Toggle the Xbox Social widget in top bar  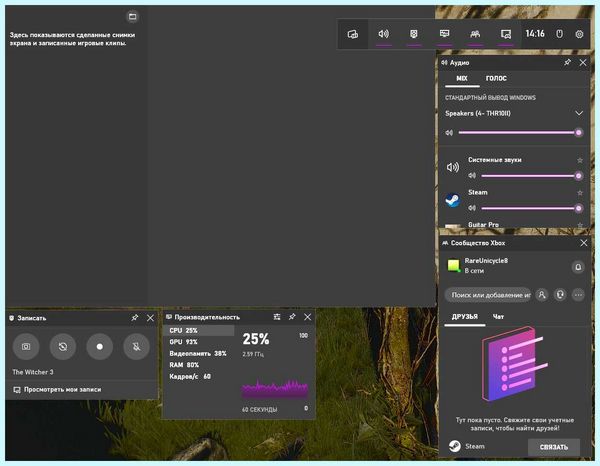pos(475,34)
